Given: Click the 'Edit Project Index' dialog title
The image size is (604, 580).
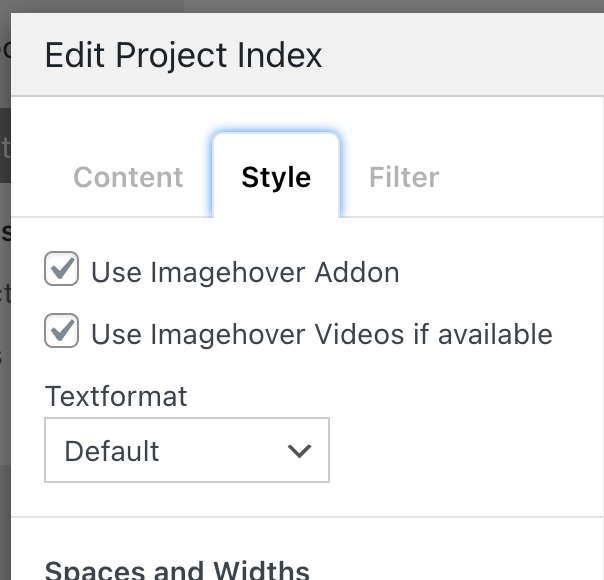Looking at the screenshot, I should coord(183,55).
